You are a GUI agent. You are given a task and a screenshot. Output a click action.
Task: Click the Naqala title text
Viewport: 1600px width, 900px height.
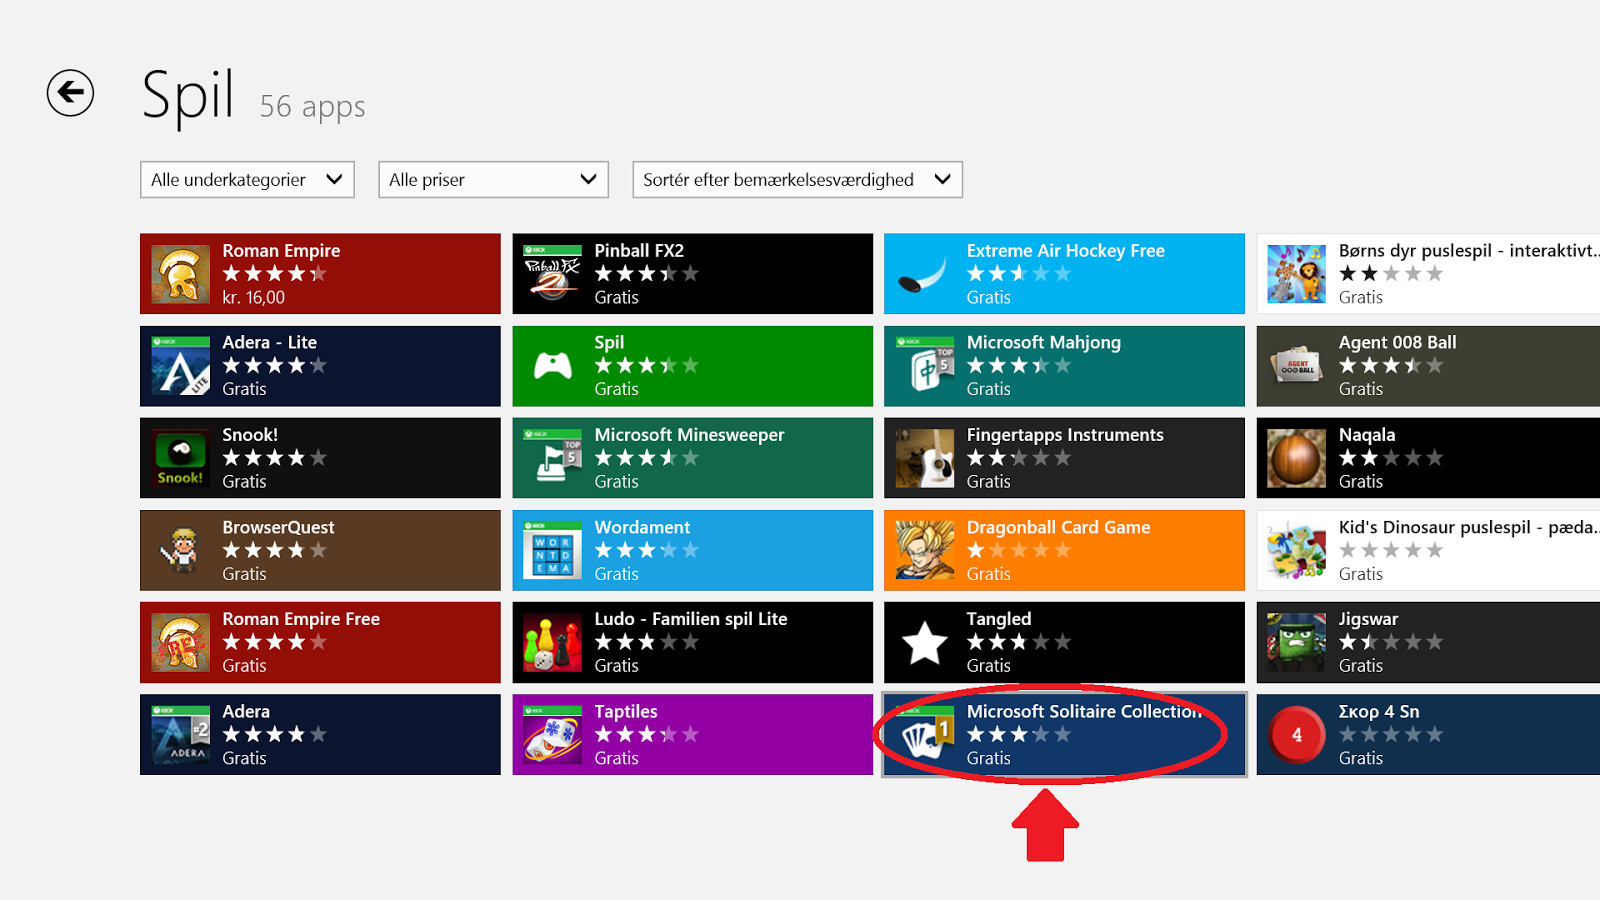(1367, 435)
